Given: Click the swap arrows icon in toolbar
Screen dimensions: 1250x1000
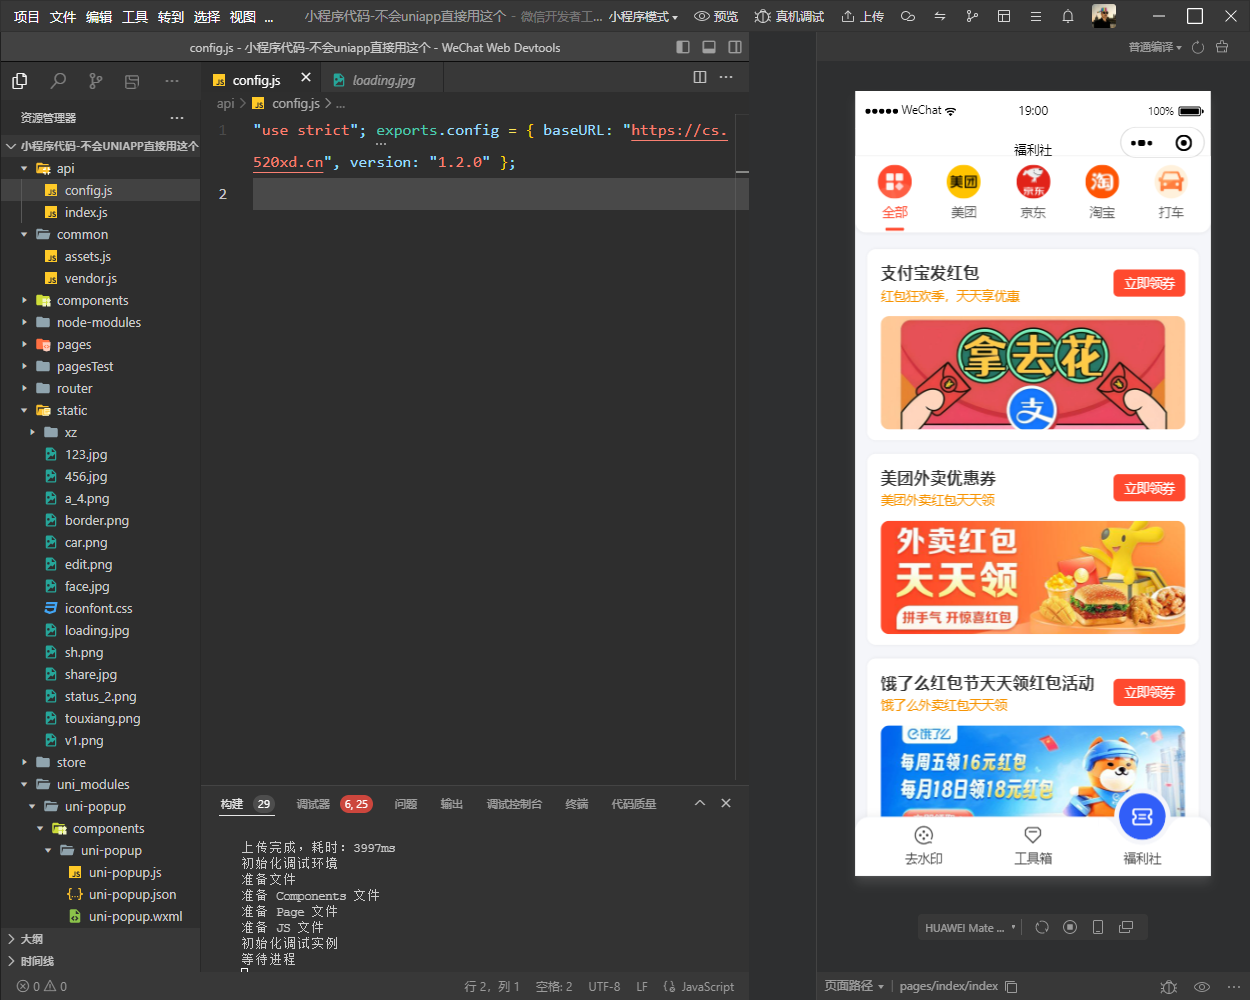Looking at the screenshot, I should pos(940,16).
